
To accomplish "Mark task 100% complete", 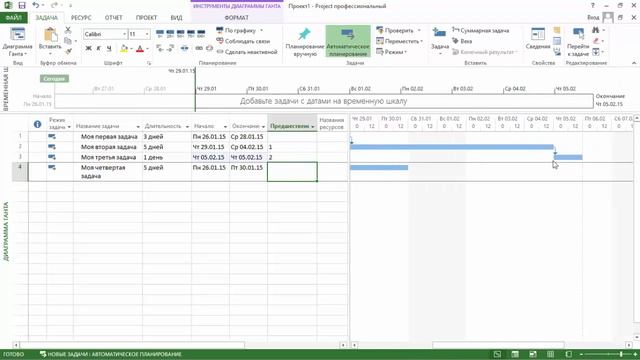I will click(x=201, y=33).
